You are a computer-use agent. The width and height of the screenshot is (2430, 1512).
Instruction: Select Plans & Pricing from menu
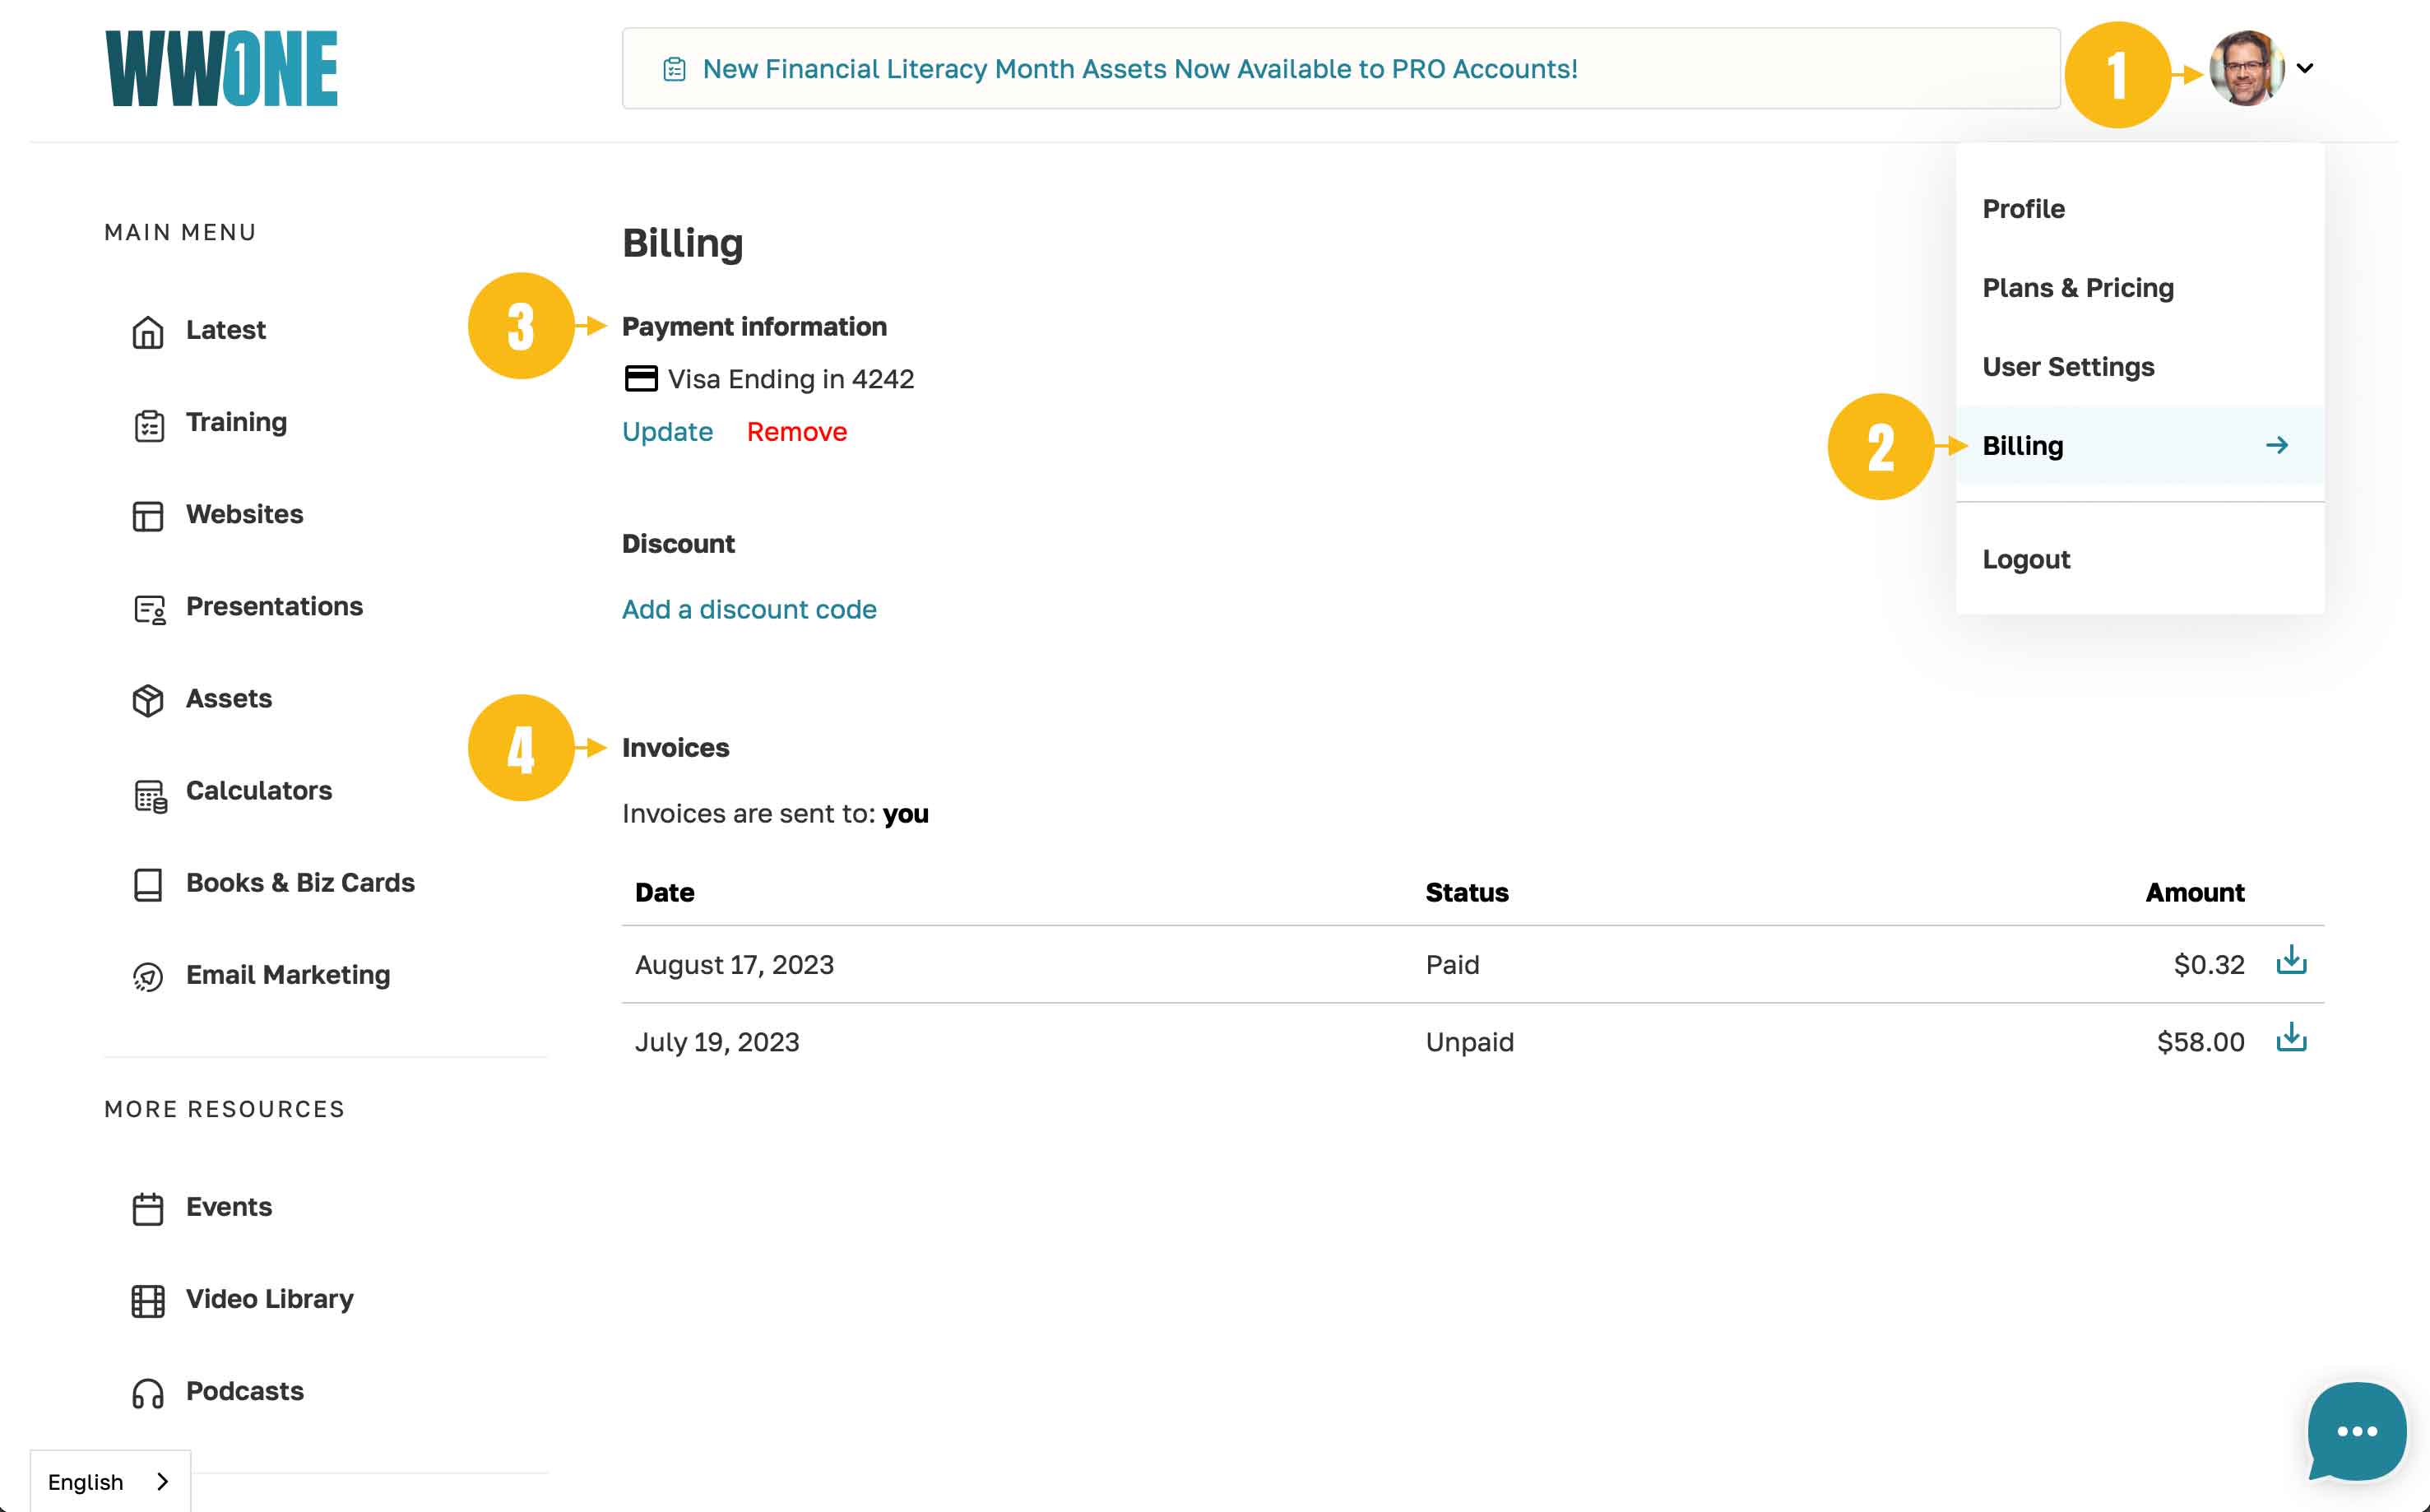click(x=2077, y=288)
